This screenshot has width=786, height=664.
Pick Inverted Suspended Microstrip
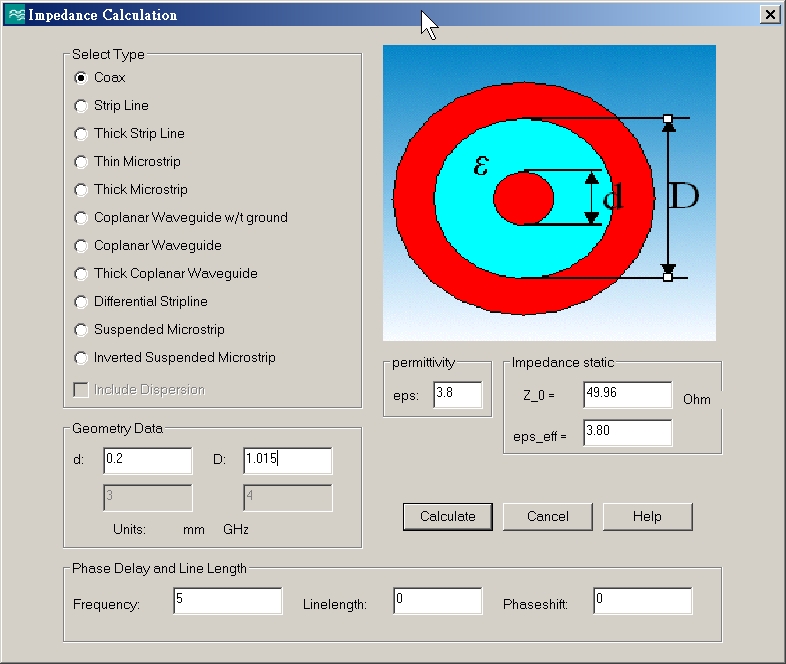(x=82, y=358)
